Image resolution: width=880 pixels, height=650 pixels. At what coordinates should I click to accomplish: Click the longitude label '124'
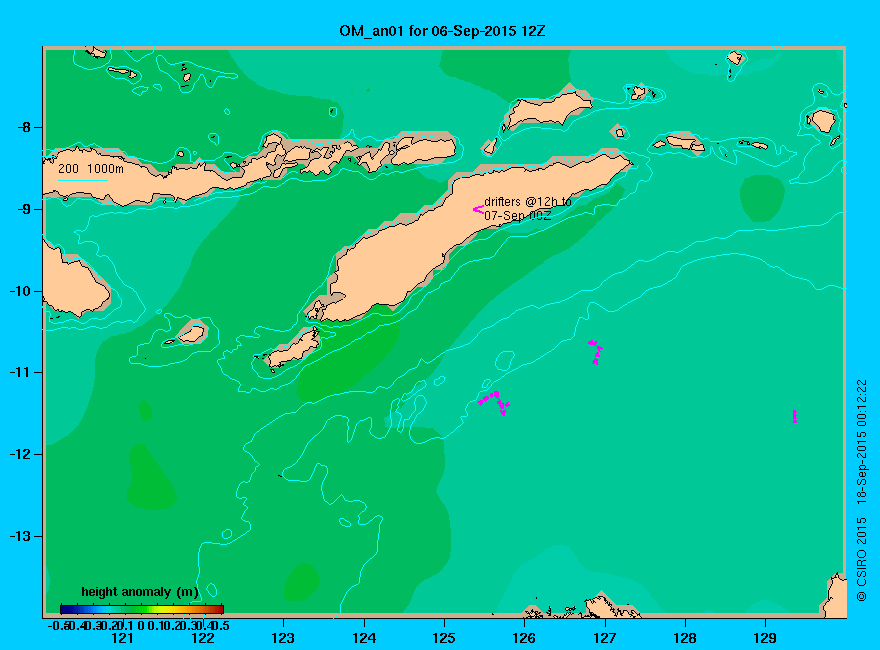[x=364, y=638]
